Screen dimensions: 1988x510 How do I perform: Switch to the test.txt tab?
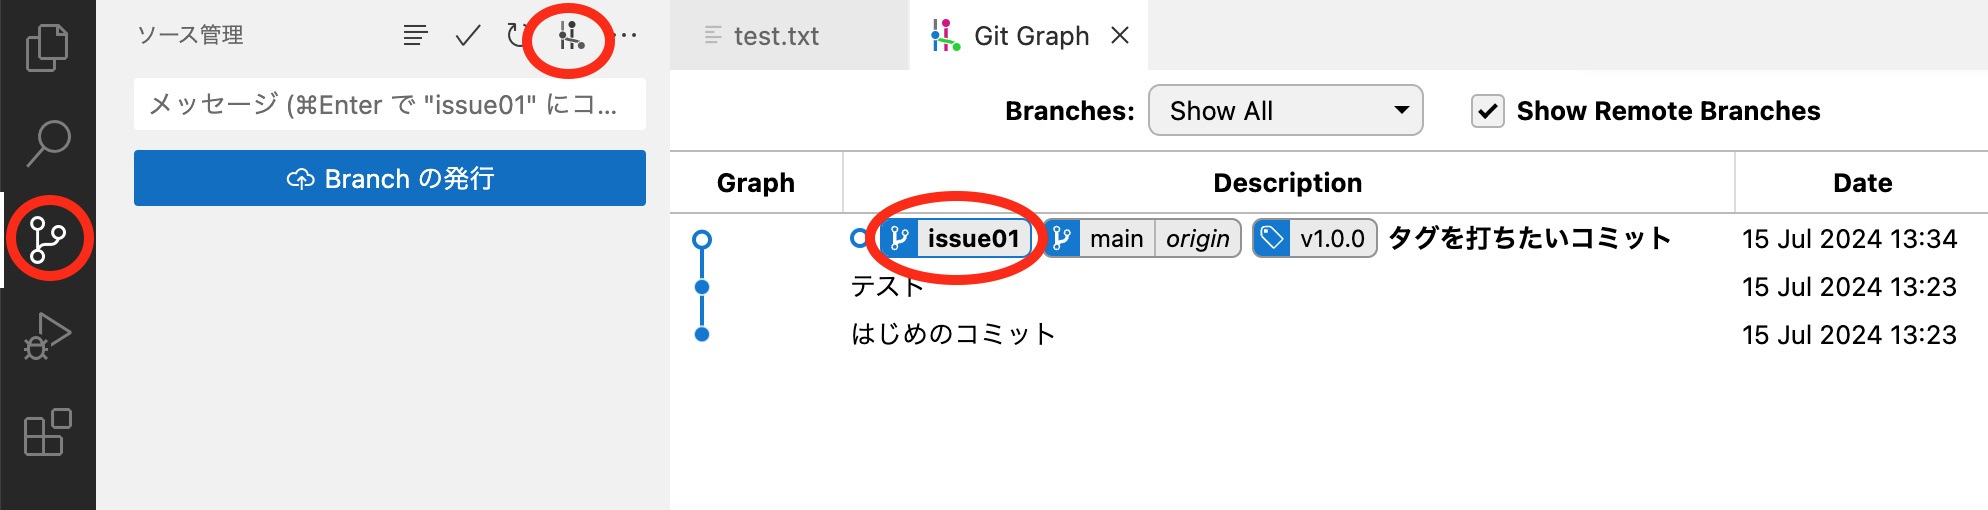point(776,36)
